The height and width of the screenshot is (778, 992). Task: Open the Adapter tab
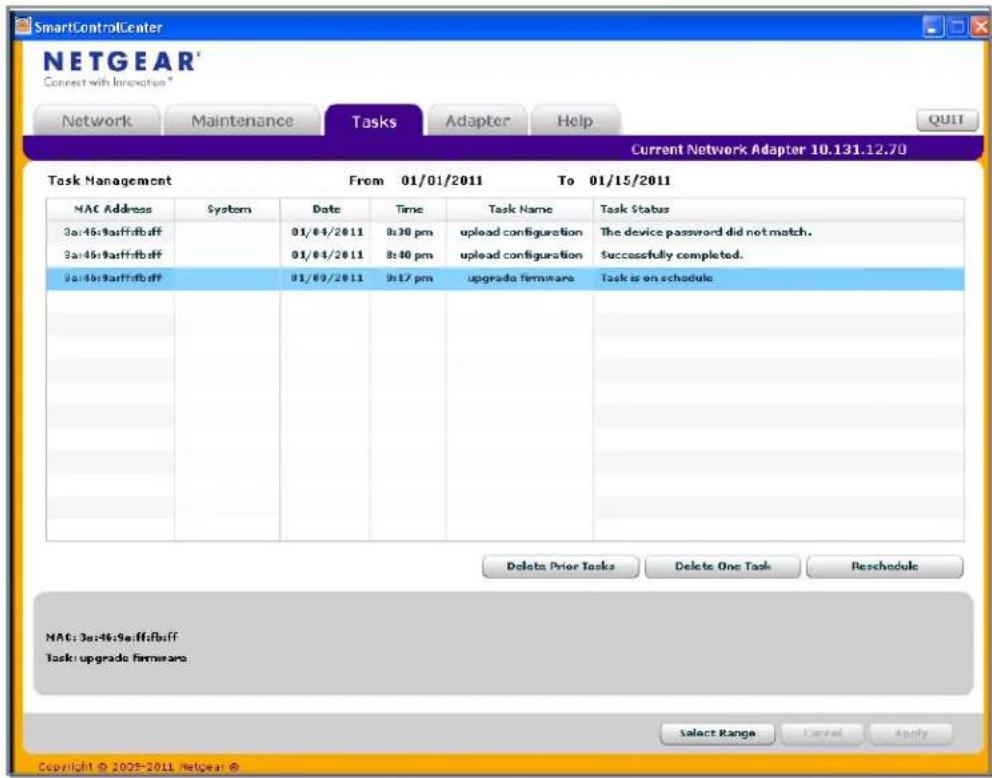477,120
